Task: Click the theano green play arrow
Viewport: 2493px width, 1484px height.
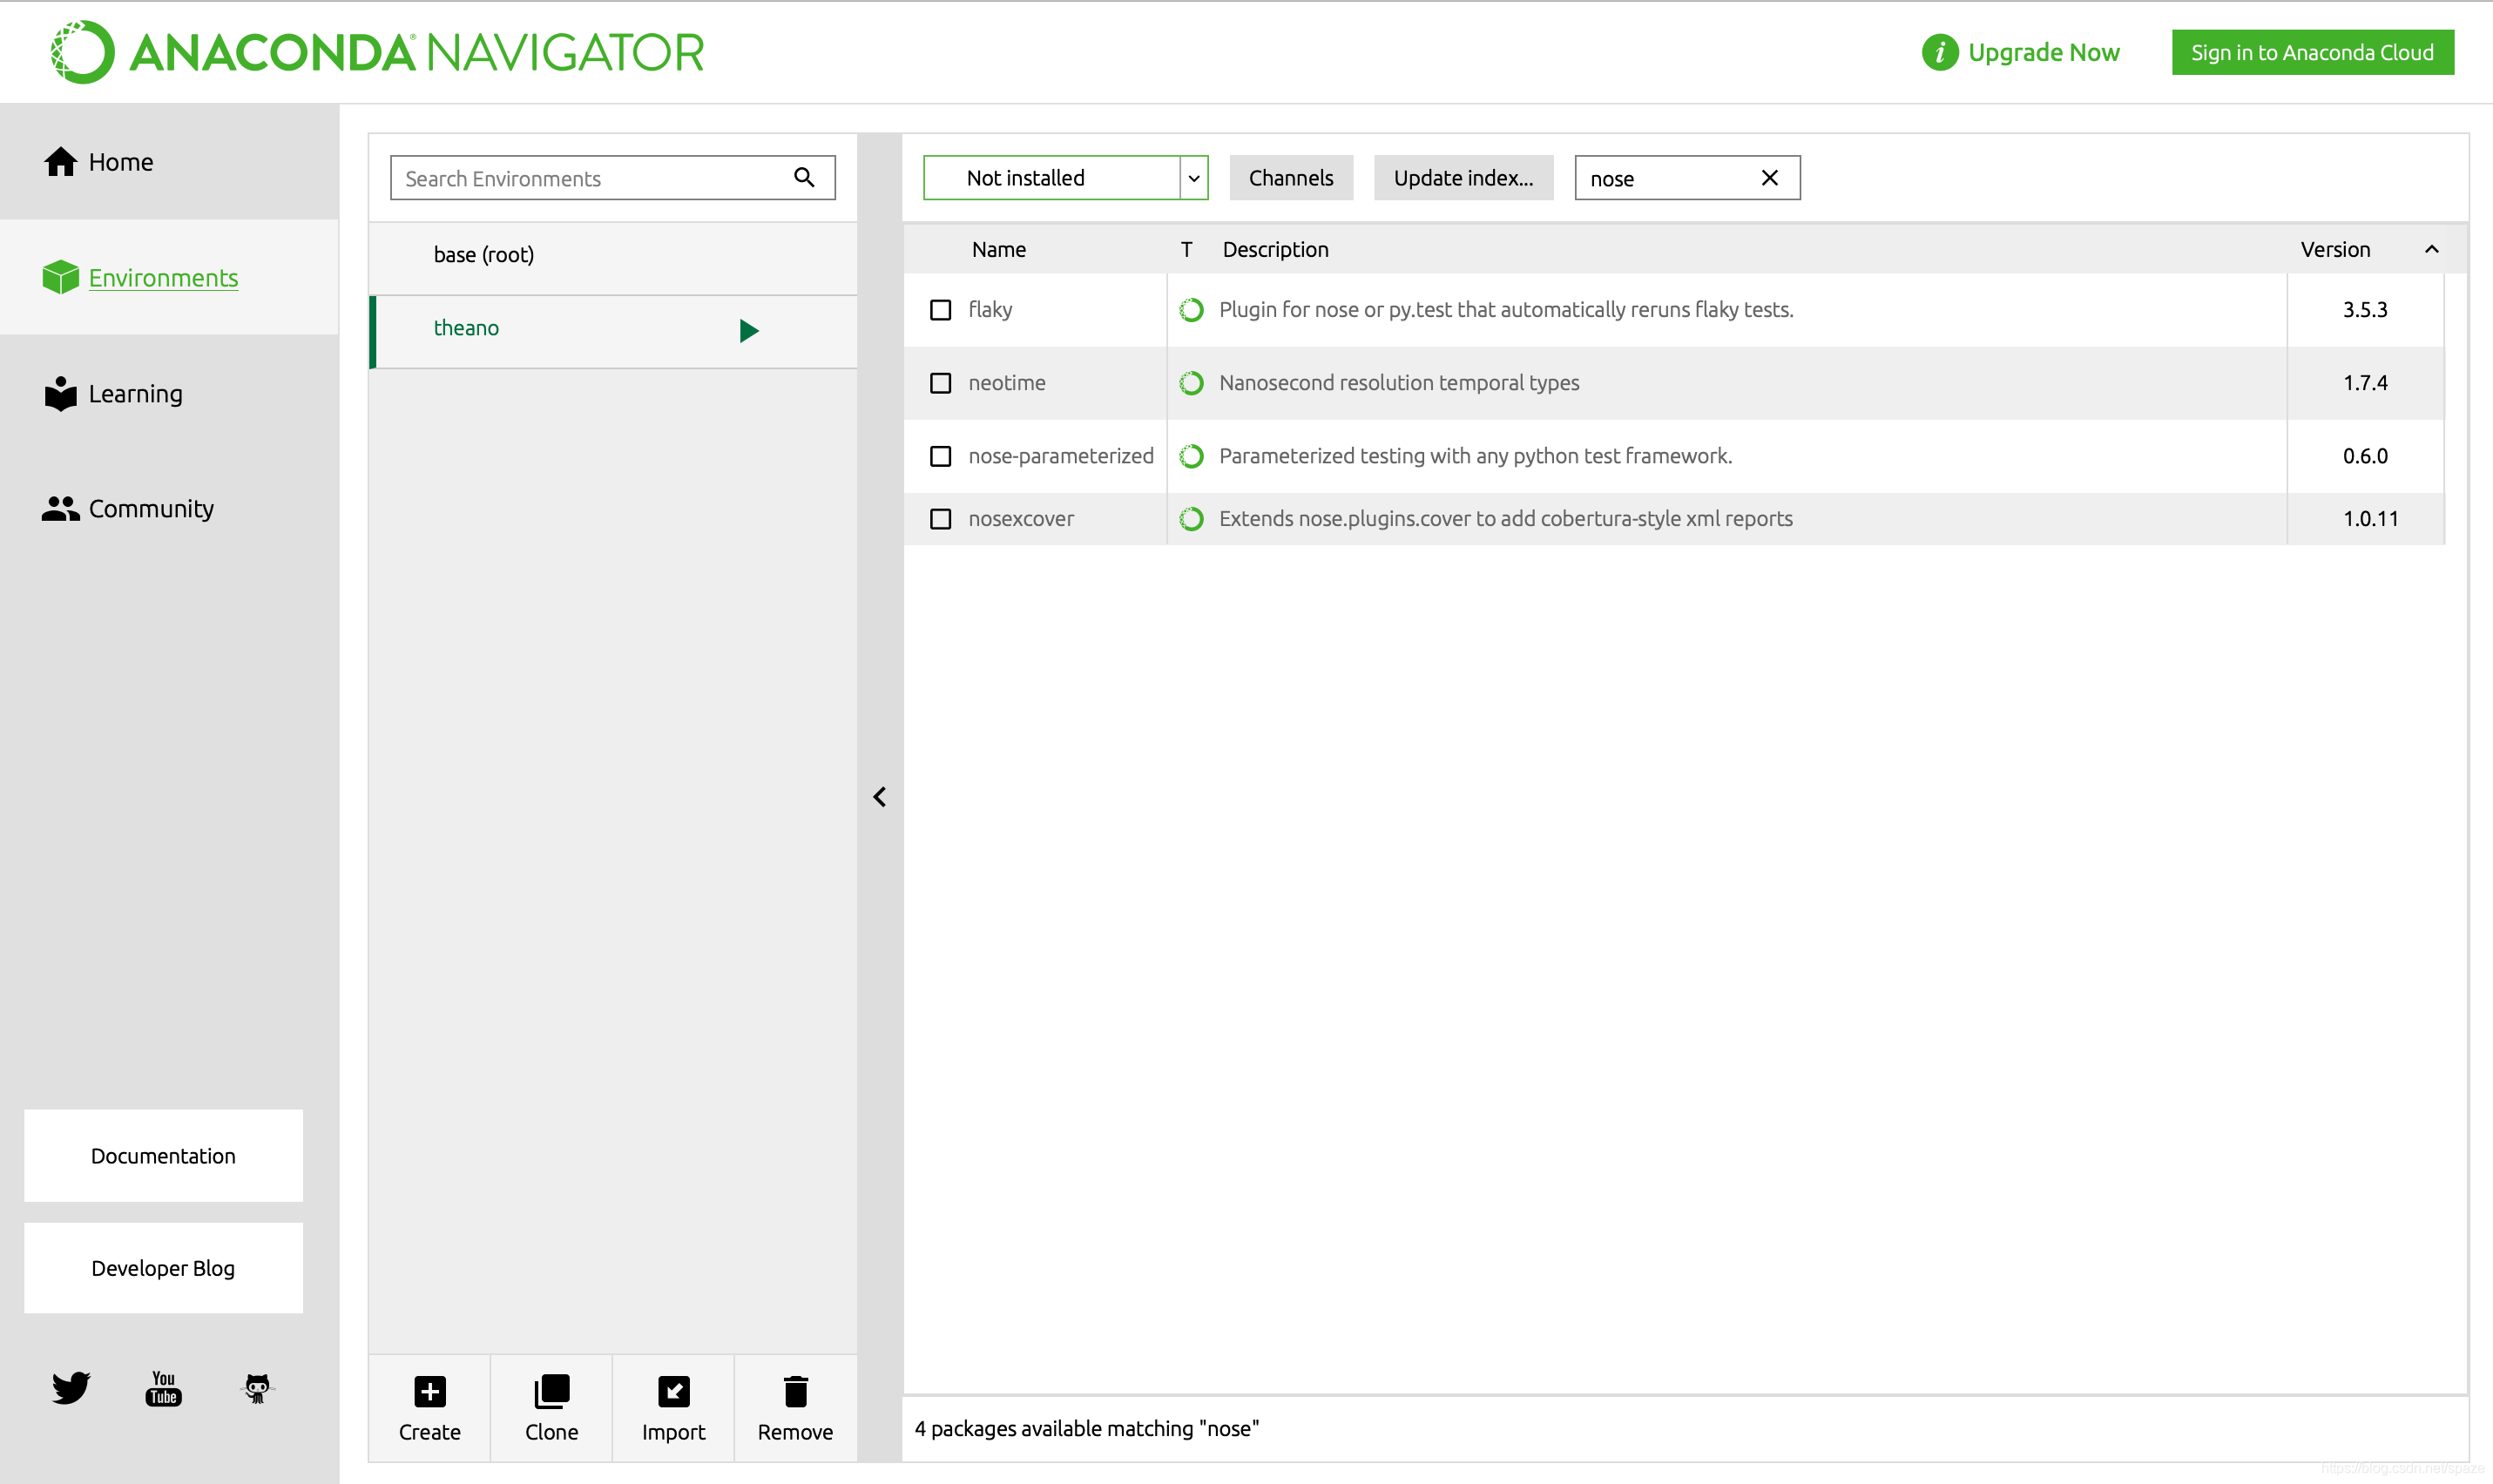Action: 749,331
